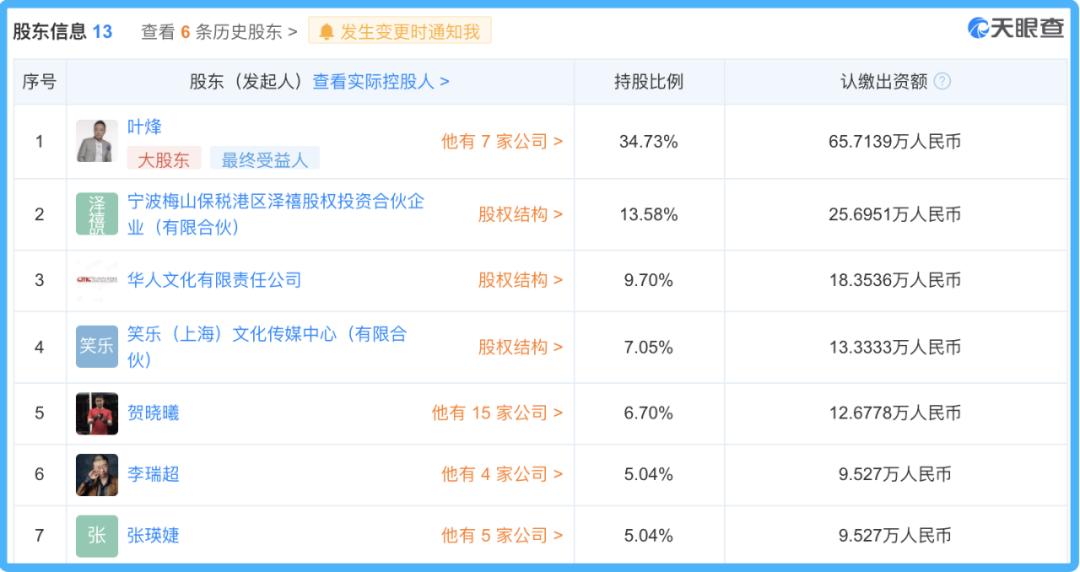Click 华人文化 company logo icon
The width and height of the screenshot is (1080, 572).
[x=97, y=280]
